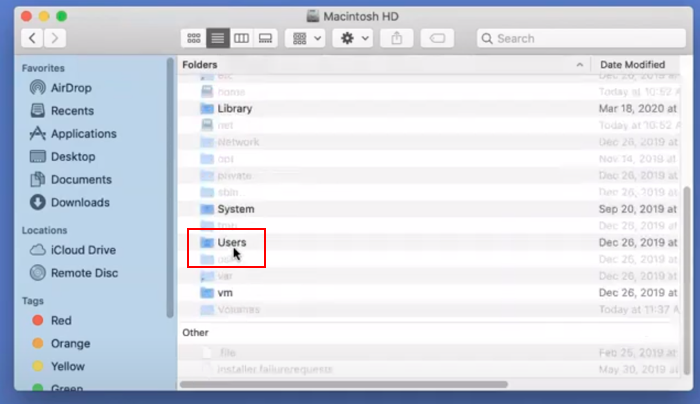The height and width of the screenshot is (404, 700).
Task: Click the Share toolbar button
Action: [397, 38]
